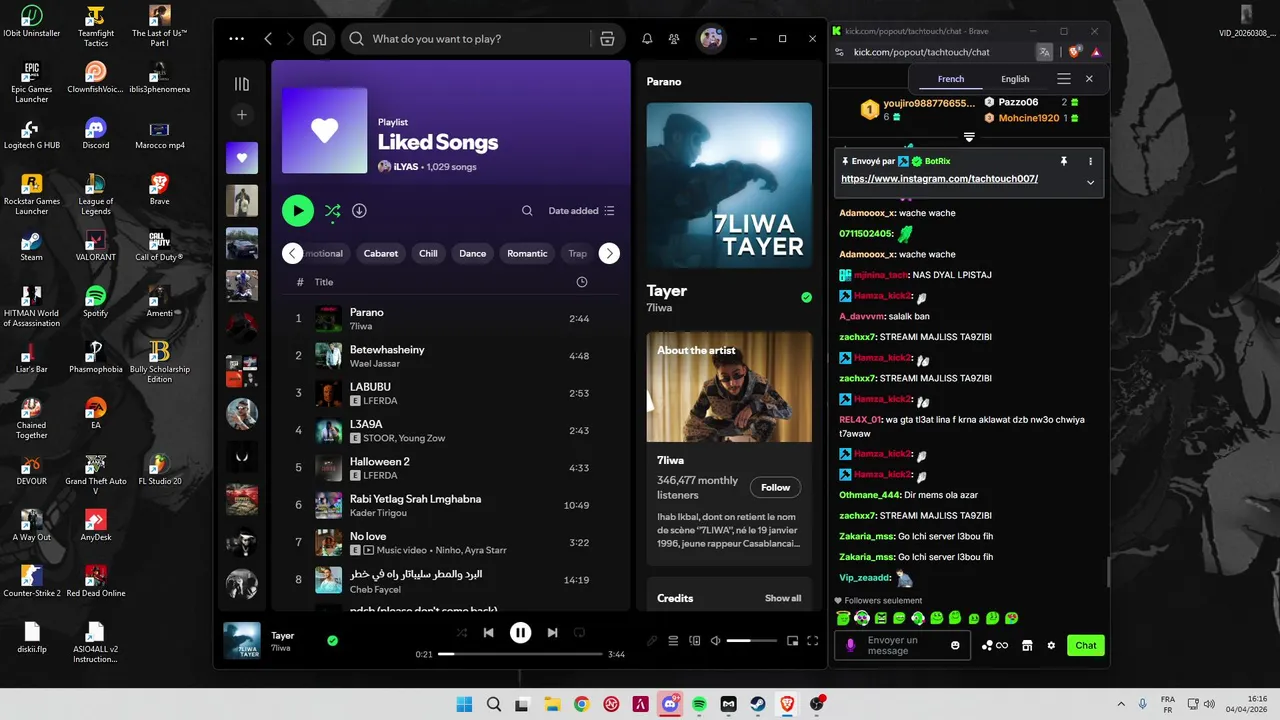Open Brave translate icon in address bar
Viewport: 1280px width, 720px height.
[1044, 52]
